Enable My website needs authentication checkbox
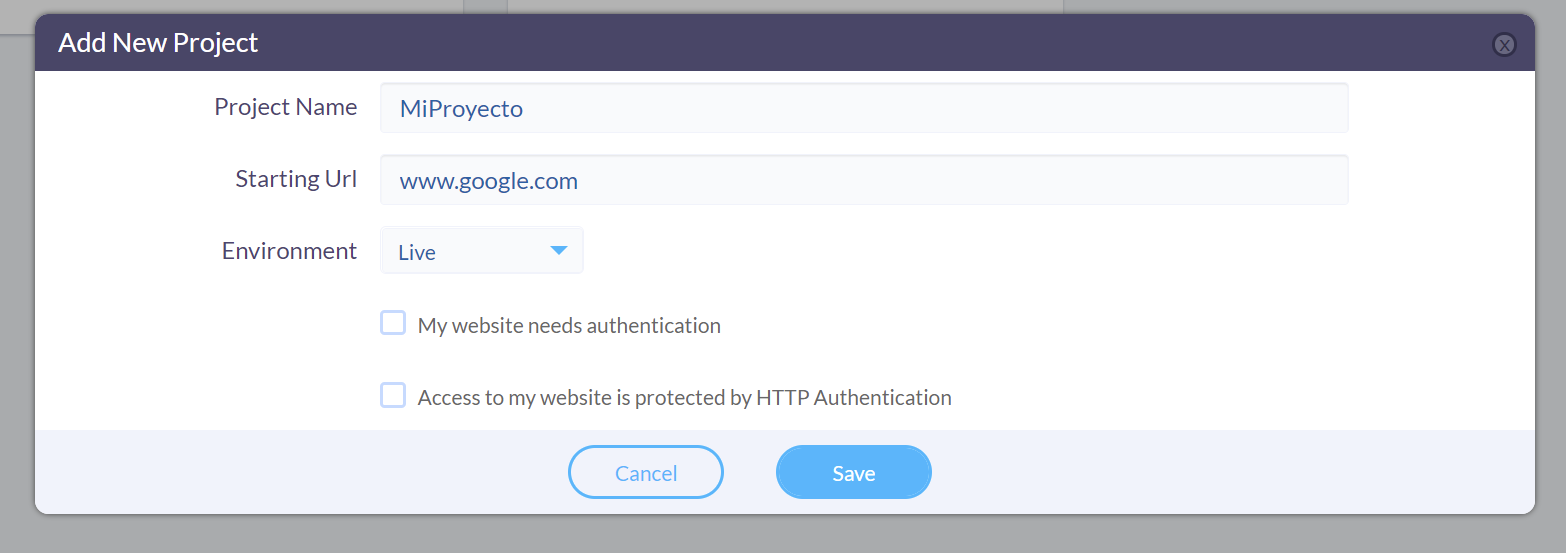 tap(393, 323)
